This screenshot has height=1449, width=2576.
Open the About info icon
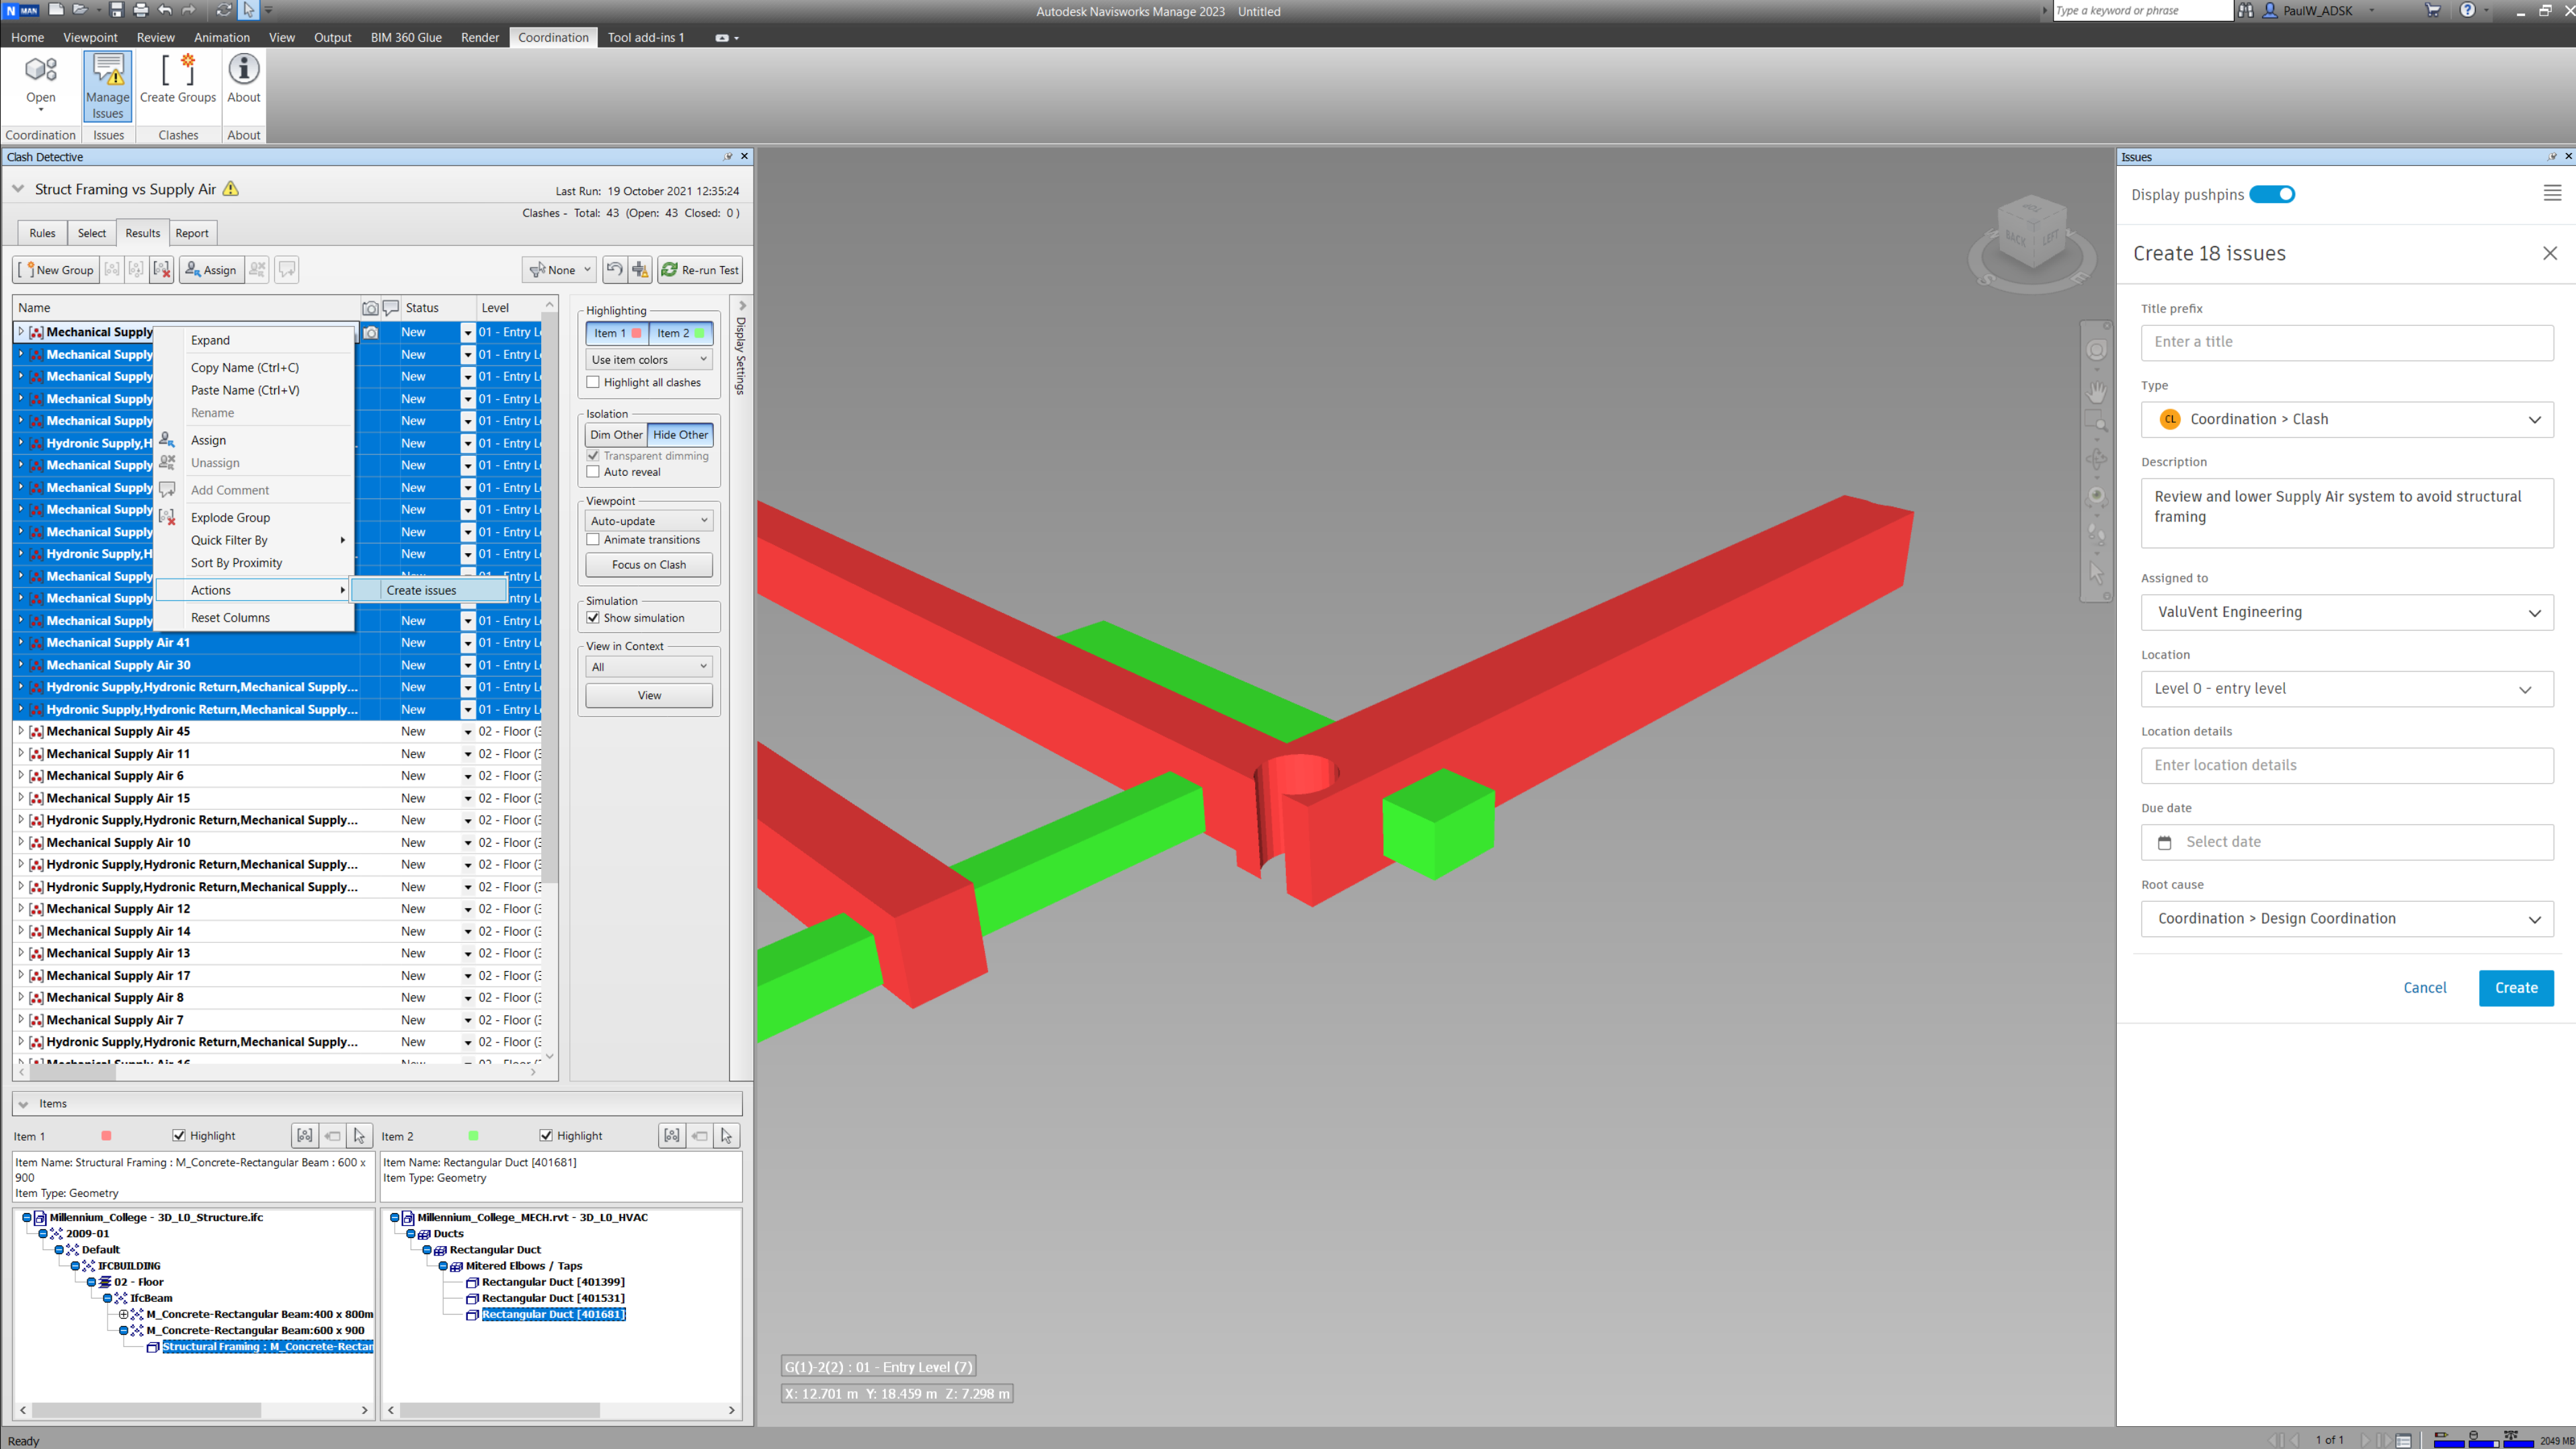point(243,70)
